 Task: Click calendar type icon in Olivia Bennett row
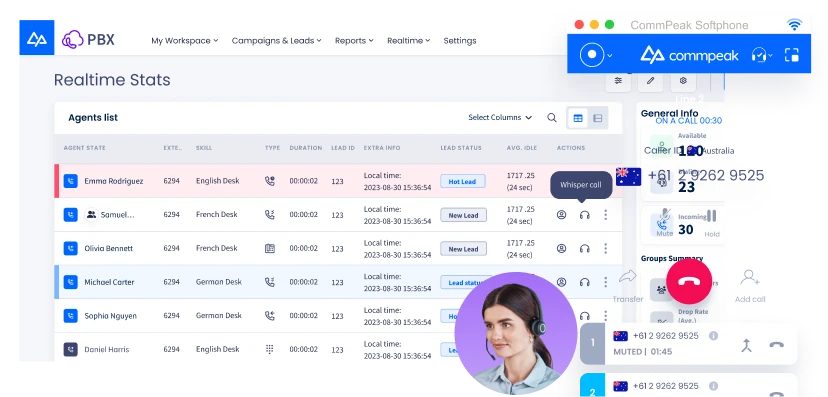[x=270, y=248]
